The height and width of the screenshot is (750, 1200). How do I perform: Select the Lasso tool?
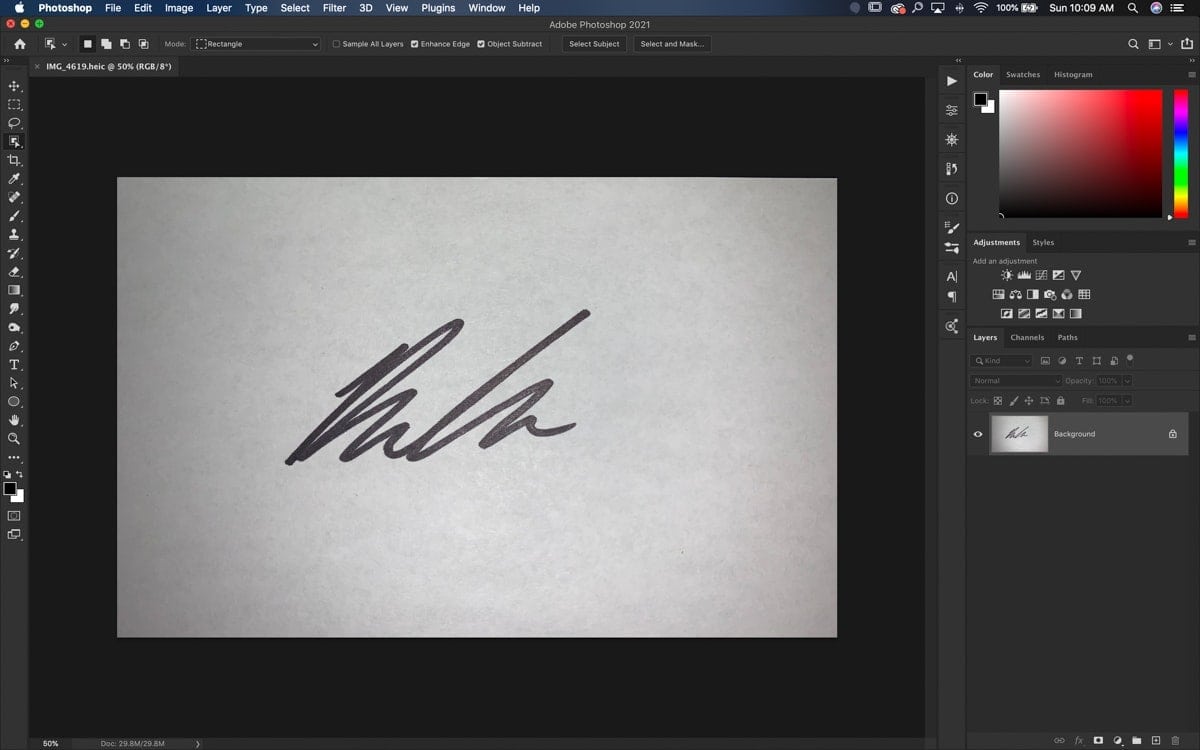point(14,123)
